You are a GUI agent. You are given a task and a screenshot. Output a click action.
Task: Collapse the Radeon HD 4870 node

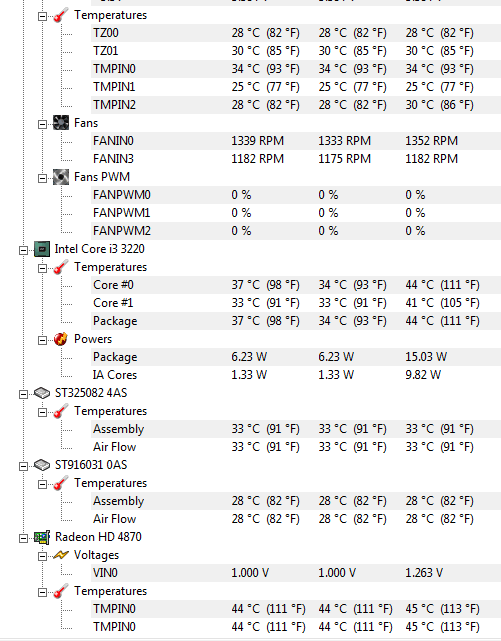(x=23, y=538)
